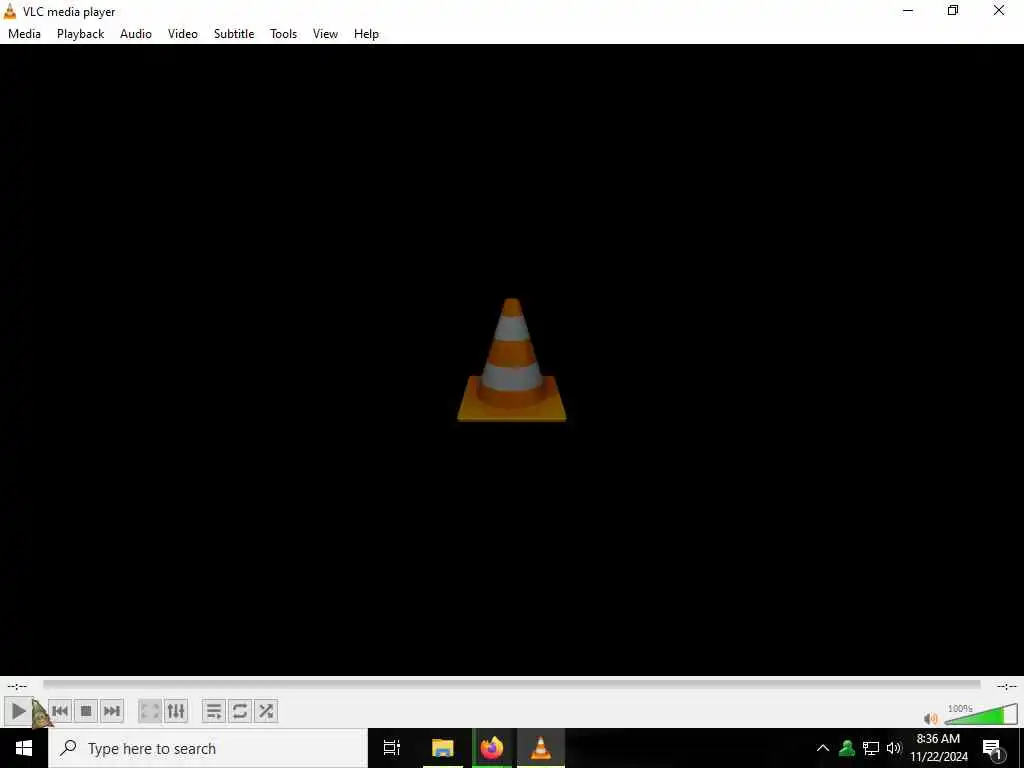The image size is (1024, 768).
Task: Minimize the VLC window
Action: point(908,10)
